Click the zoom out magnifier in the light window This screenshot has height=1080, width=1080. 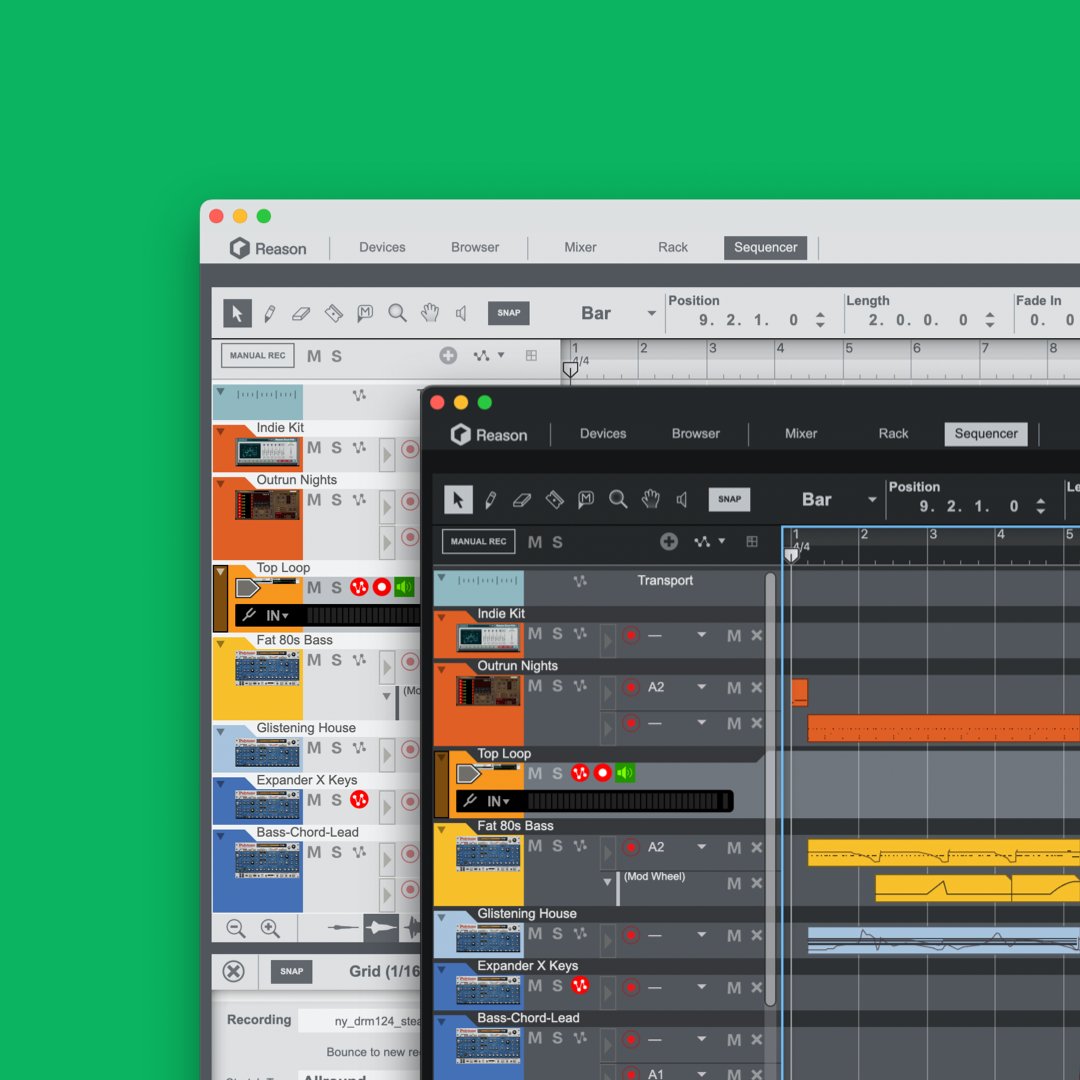[x=236, y=928]
